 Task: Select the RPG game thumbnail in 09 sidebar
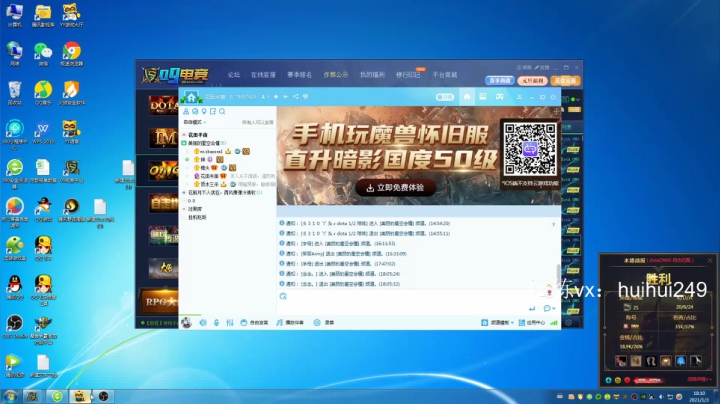(x=160, y=301)
